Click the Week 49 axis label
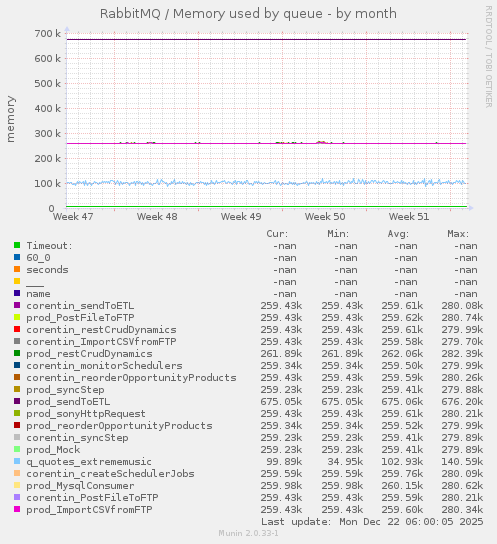The image size is (497, 544). (241, 217)
